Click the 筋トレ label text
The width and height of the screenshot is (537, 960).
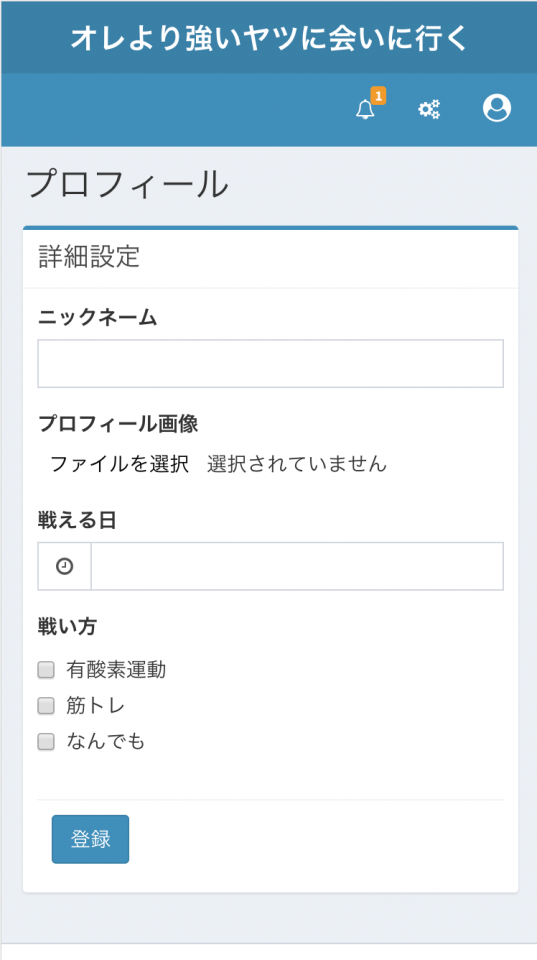[96, 706]
